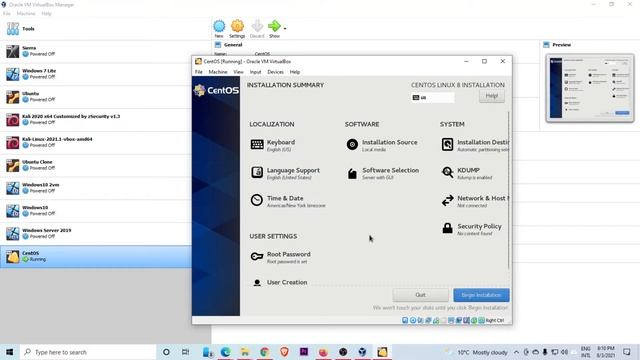Open View menu in CentOS VM window

pyautogui.click(x=238, y=72)
